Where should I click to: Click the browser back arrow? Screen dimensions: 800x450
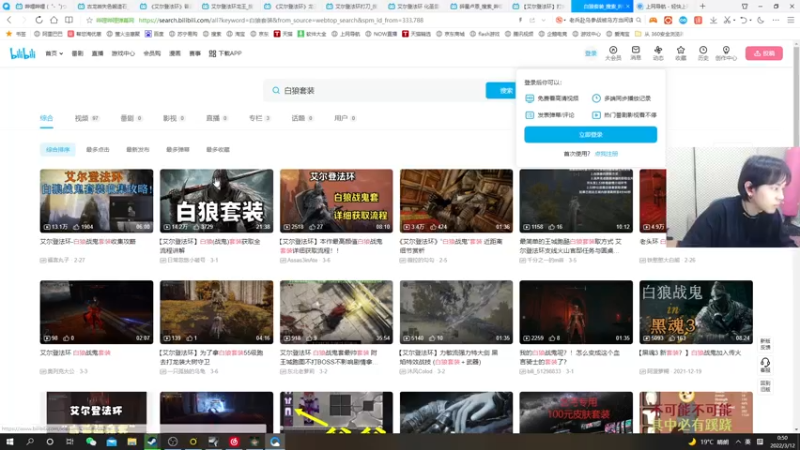[x=9, y=20]
